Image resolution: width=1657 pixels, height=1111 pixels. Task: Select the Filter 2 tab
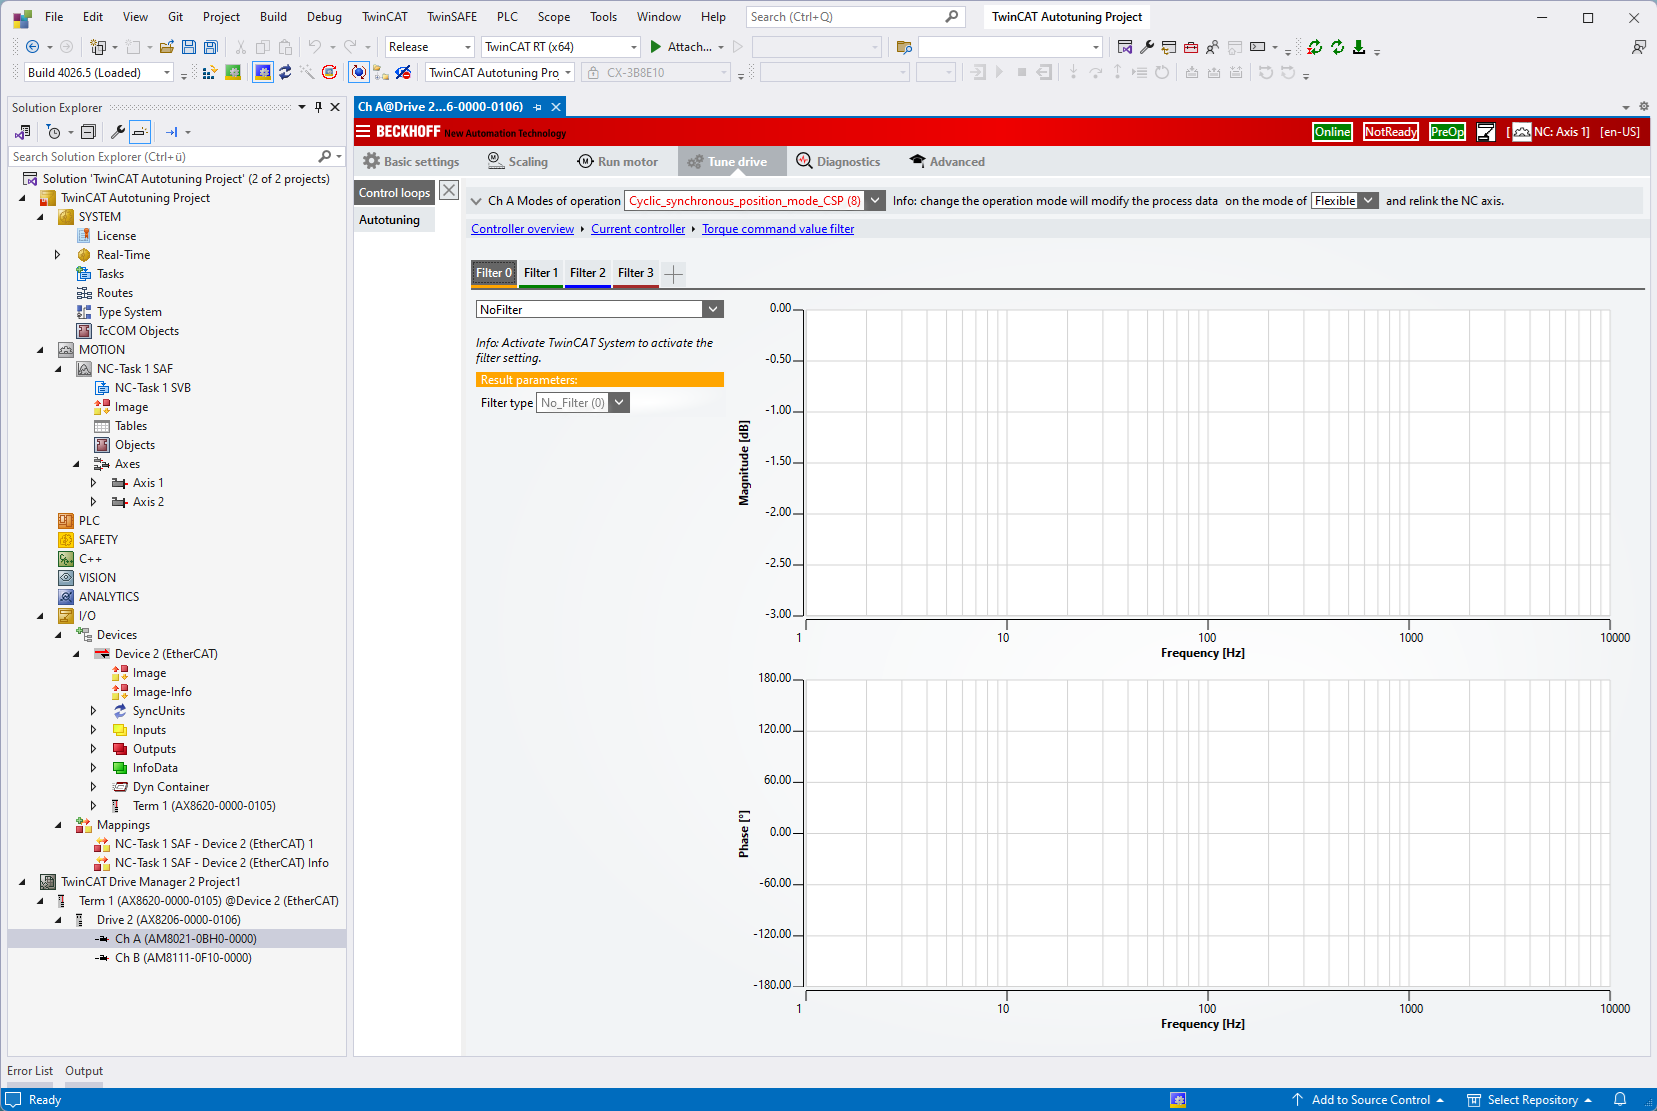[587, 273]
